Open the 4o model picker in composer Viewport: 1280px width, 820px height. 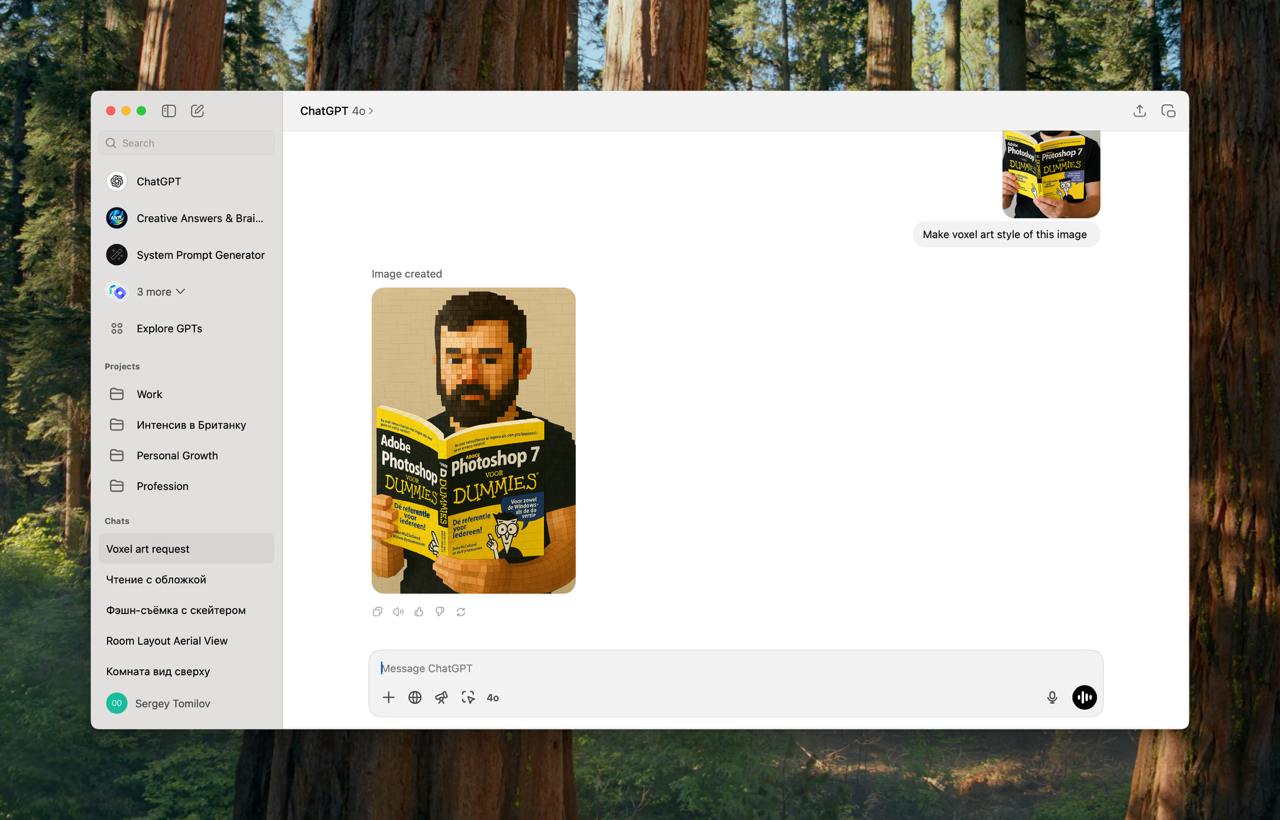coord(493,698)
